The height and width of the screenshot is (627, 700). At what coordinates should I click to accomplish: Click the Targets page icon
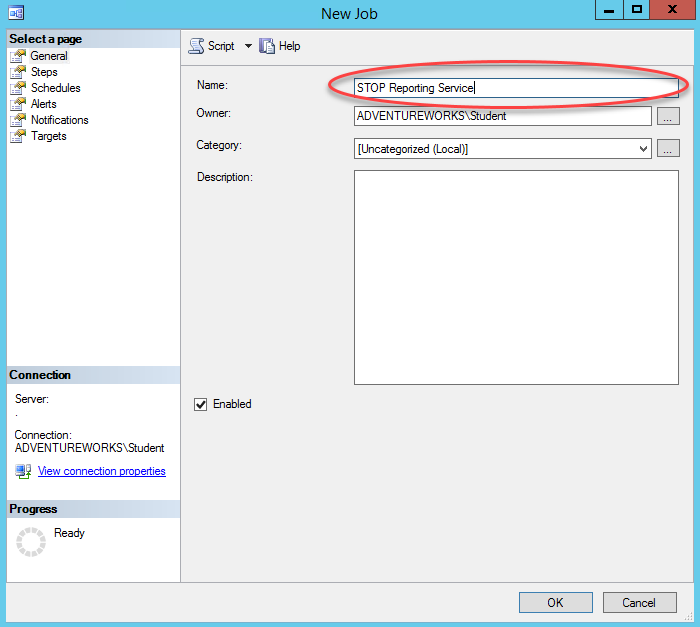(17, 136)
